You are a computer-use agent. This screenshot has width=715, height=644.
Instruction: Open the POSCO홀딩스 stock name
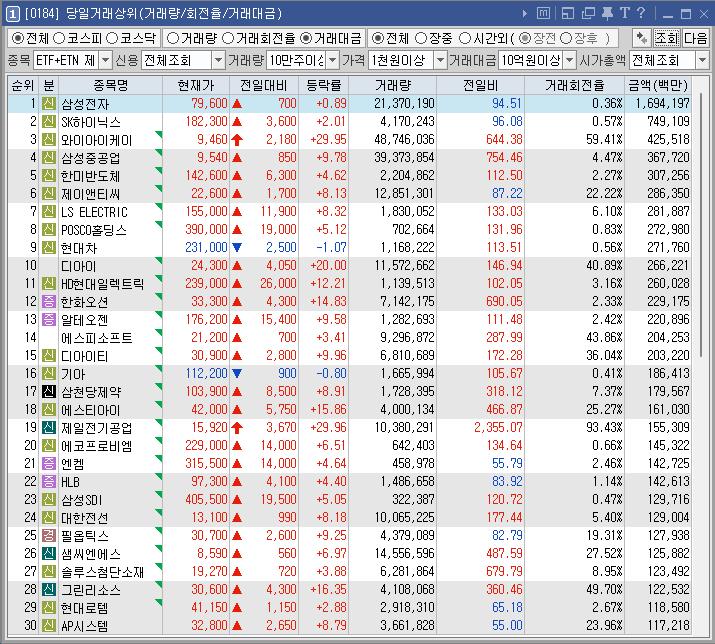pos(93,230)
